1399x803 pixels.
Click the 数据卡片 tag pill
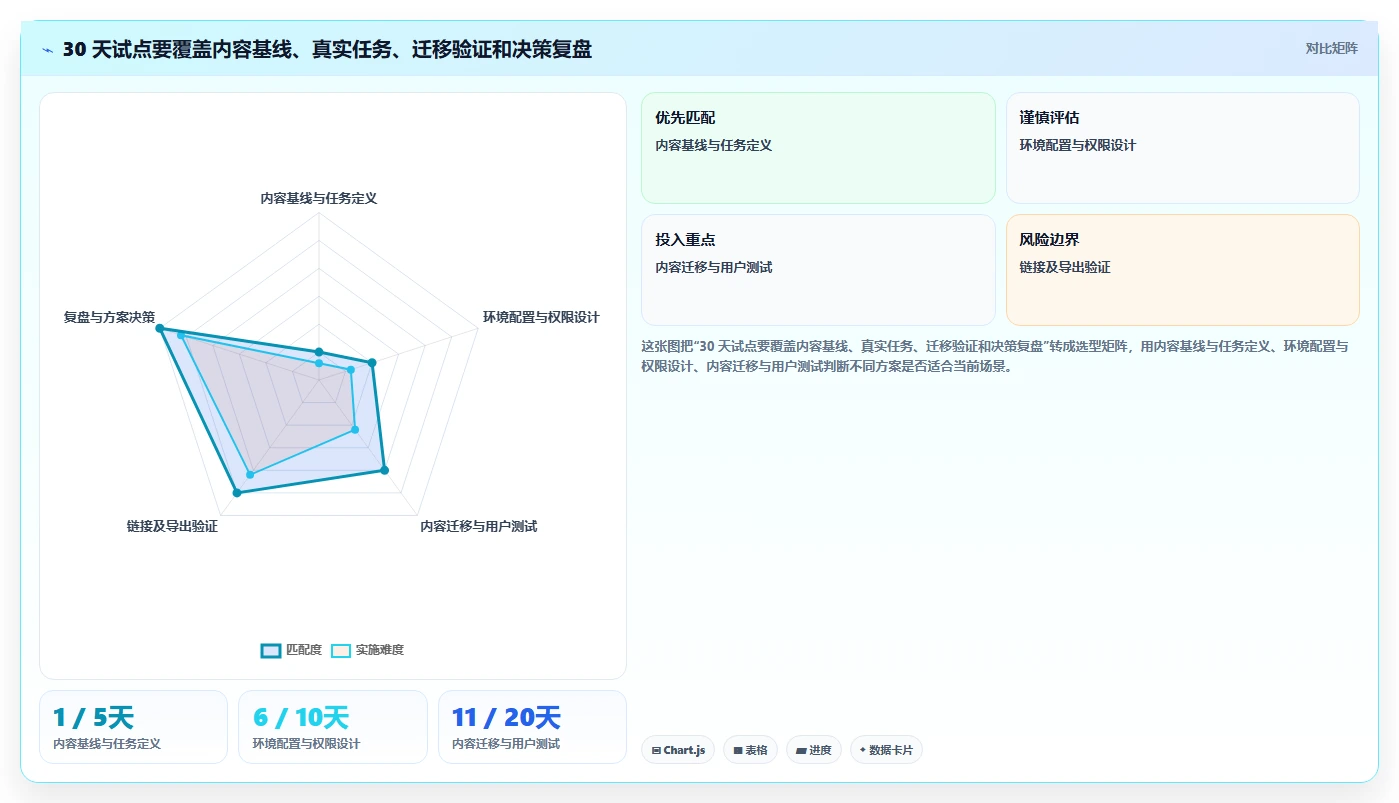886,750
